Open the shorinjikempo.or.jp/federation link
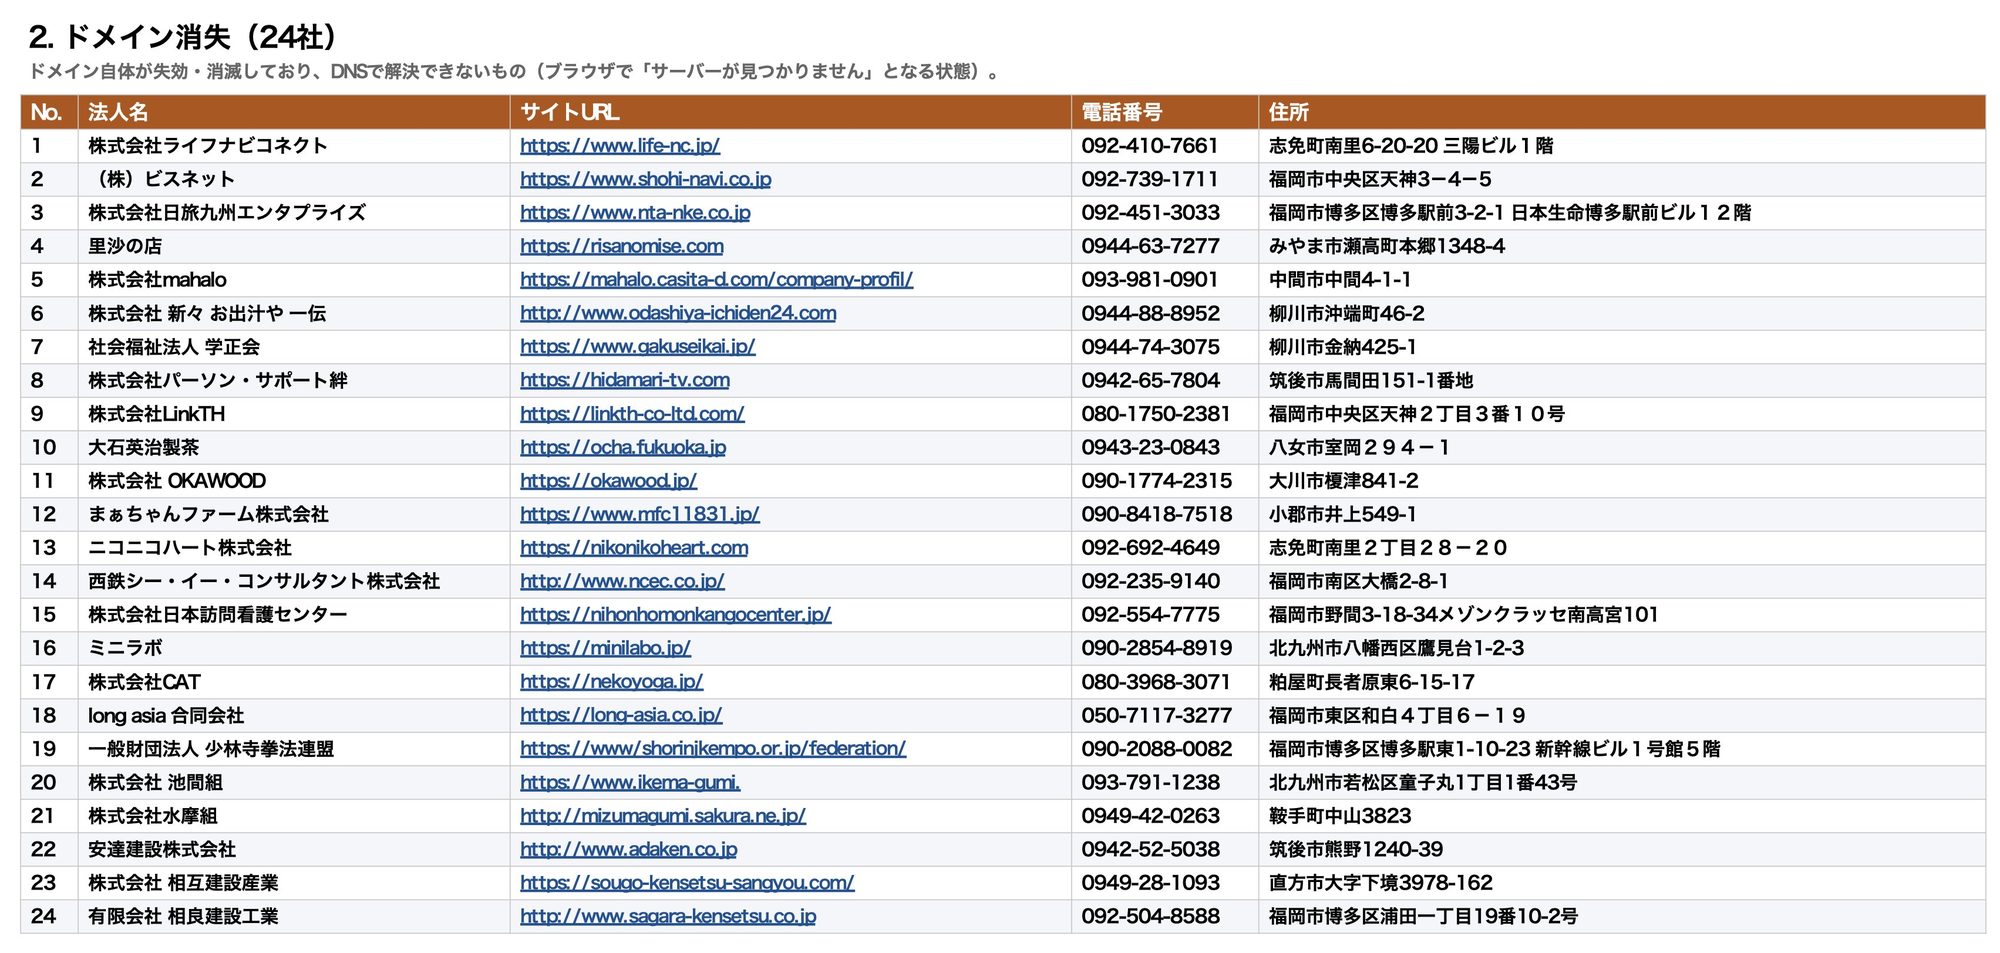 point(713,749)
